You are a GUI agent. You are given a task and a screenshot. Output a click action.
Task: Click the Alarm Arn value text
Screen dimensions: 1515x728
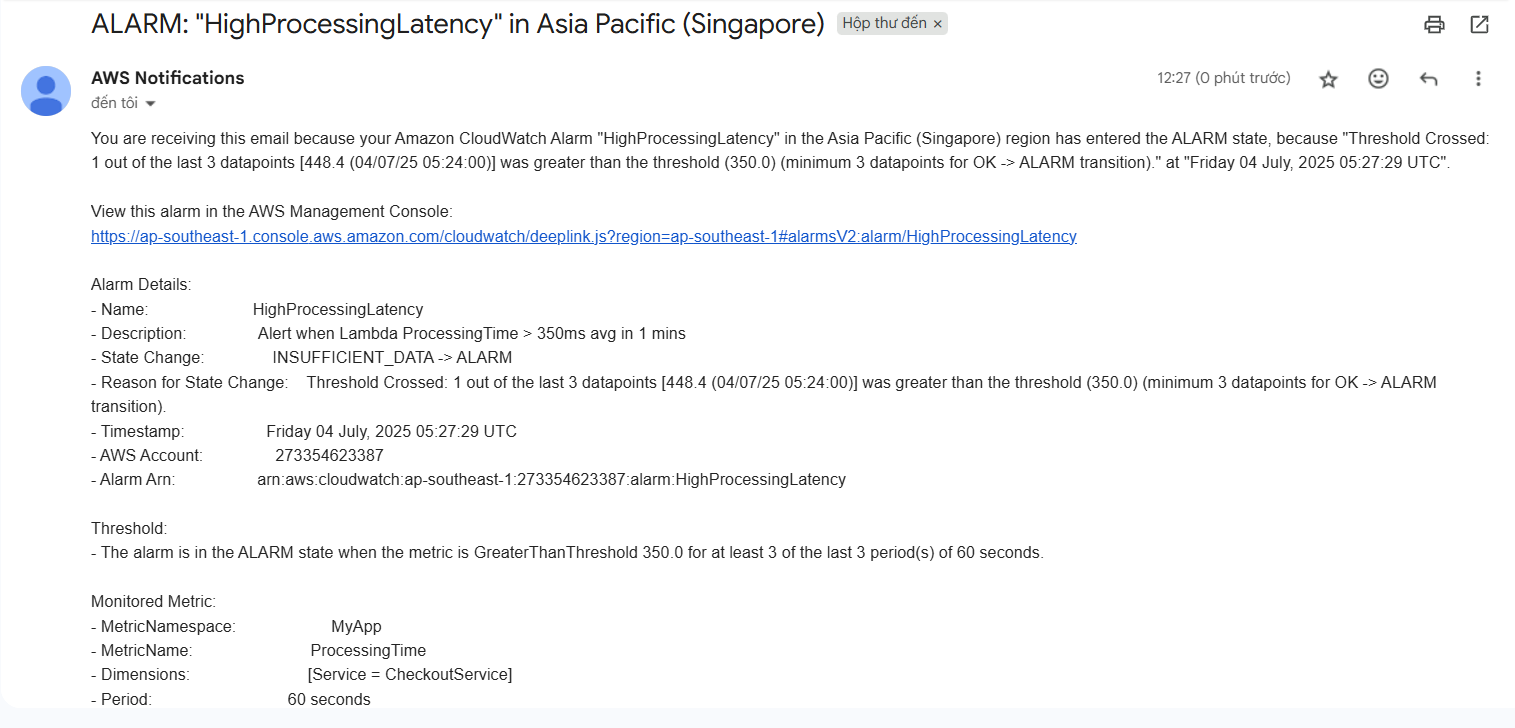coord(551,479)
